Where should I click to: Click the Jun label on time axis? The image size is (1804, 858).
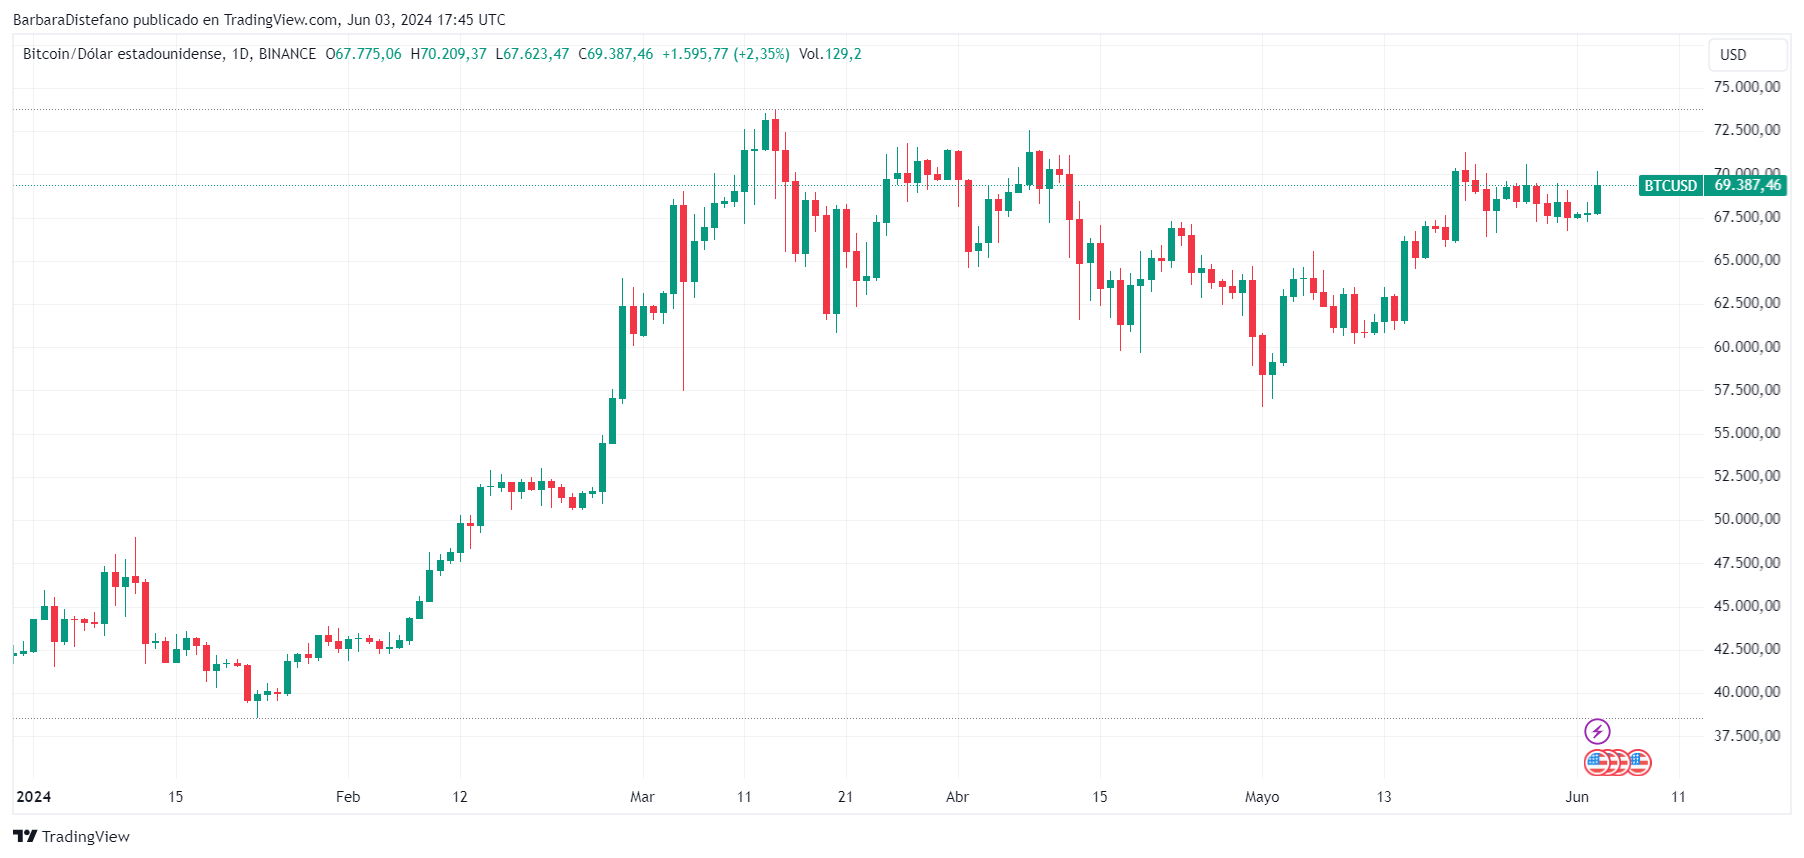coord(1577,797)
